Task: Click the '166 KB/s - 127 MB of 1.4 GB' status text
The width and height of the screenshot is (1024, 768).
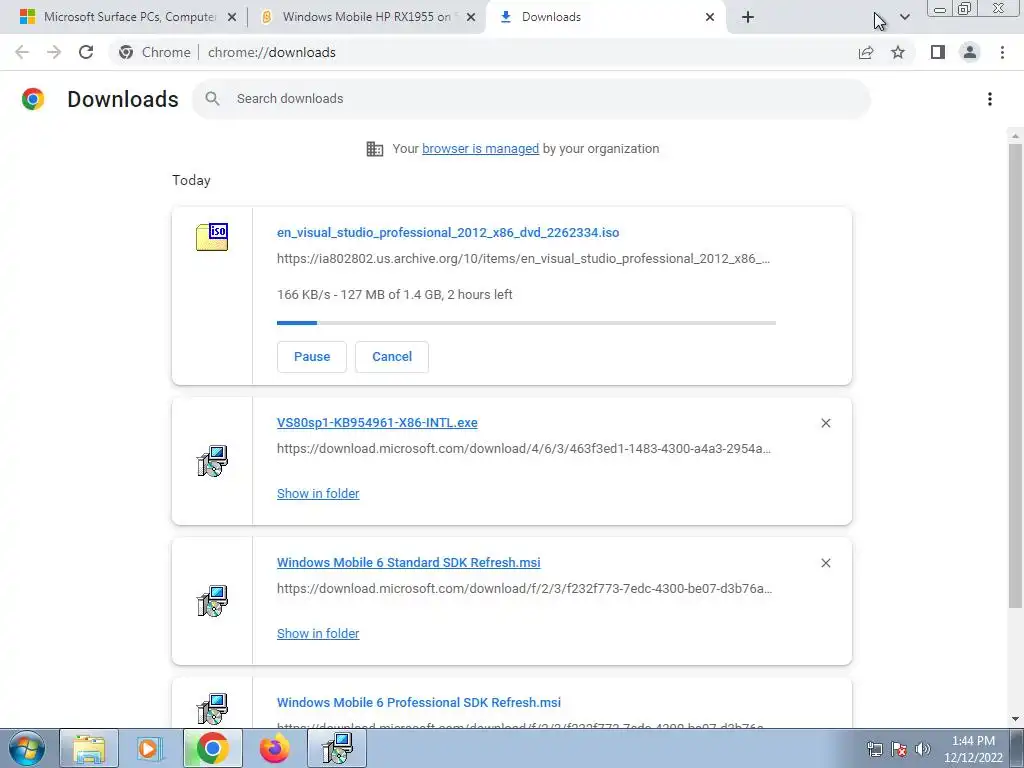Action: click(x=394, y=295)
